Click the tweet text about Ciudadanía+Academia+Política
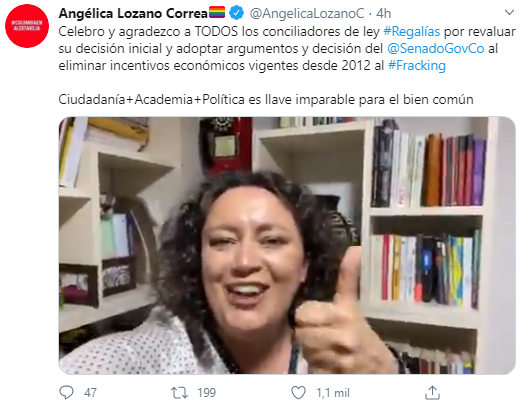Screen dimensions: 525x408 click(x=266, y=99)
